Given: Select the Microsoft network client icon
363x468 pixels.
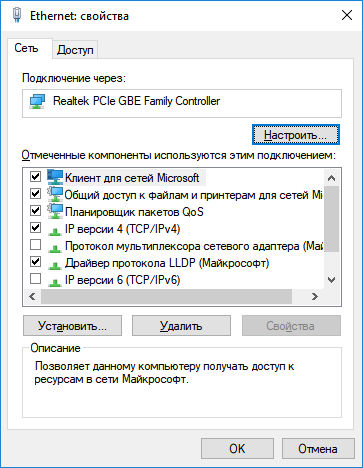Looking at the screenshot, I should (55, 177).
